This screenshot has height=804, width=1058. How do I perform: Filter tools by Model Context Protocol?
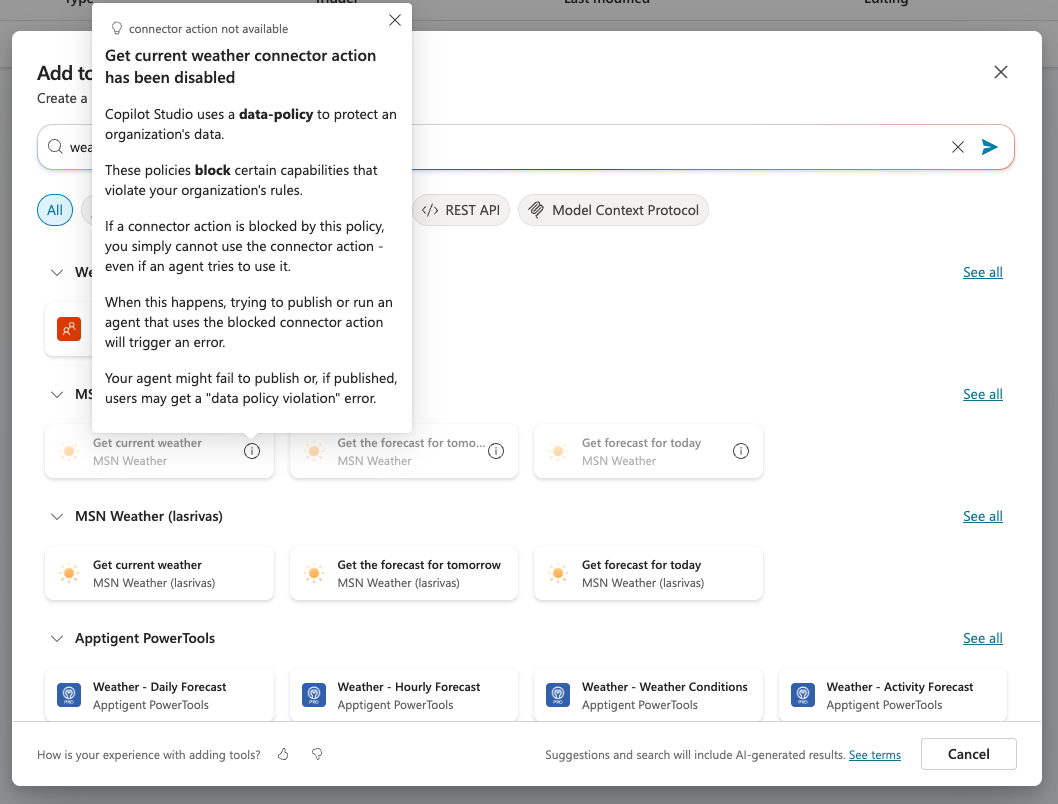613,210
